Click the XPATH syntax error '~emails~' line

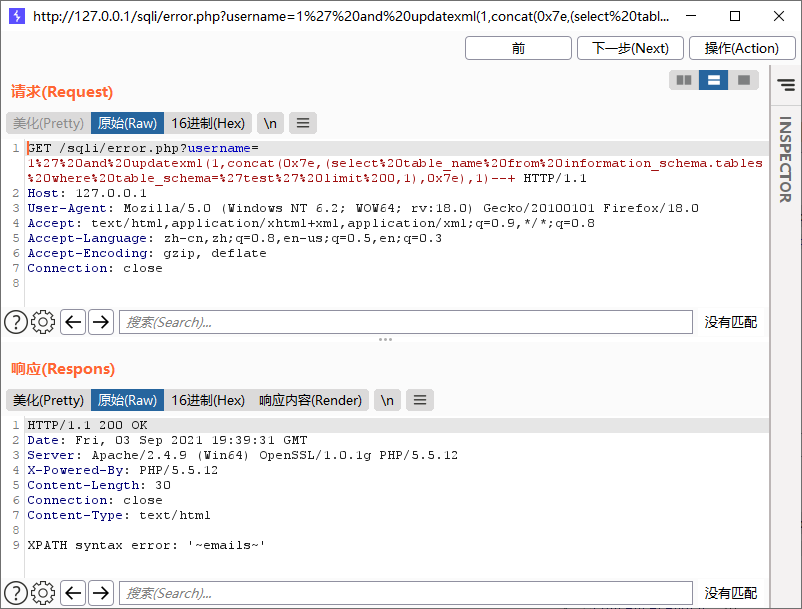pos(146,545)
